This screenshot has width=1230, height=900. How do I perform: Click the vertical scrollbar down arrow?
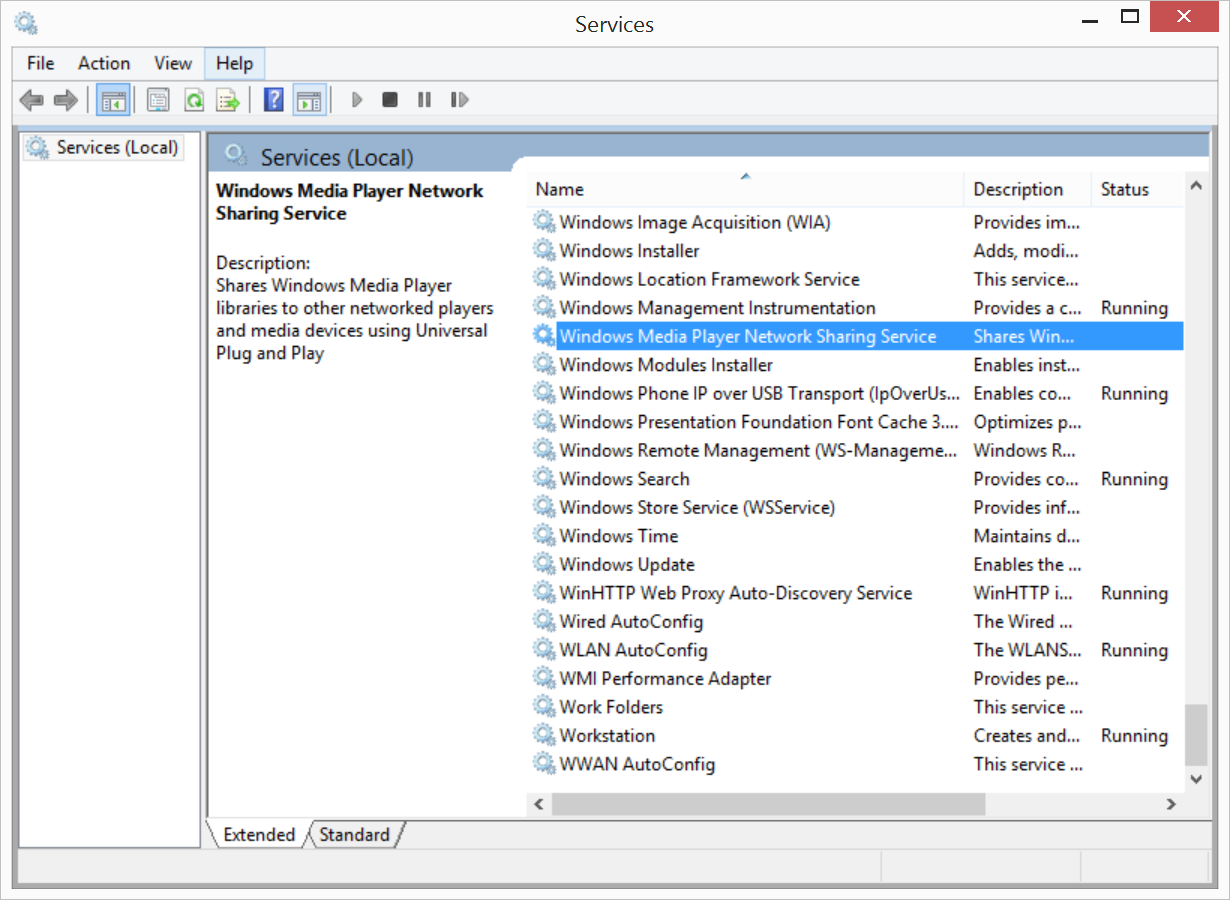[1196, 780]
